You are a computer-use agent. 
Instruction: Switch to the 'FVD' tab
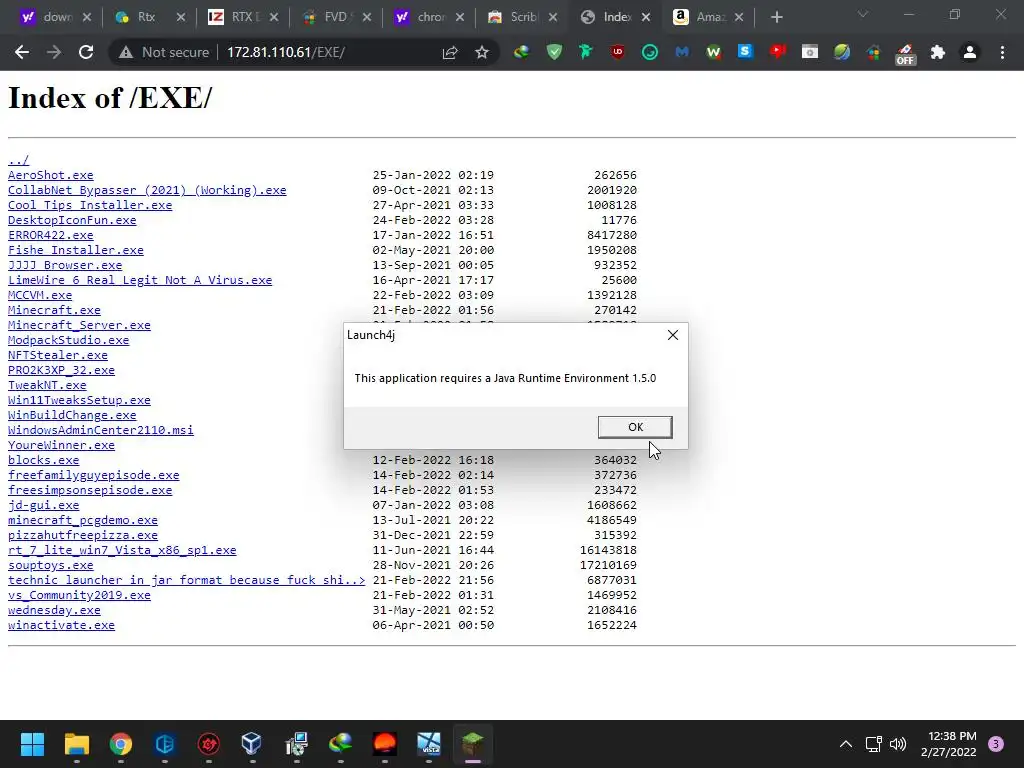[x=336, y=17]
